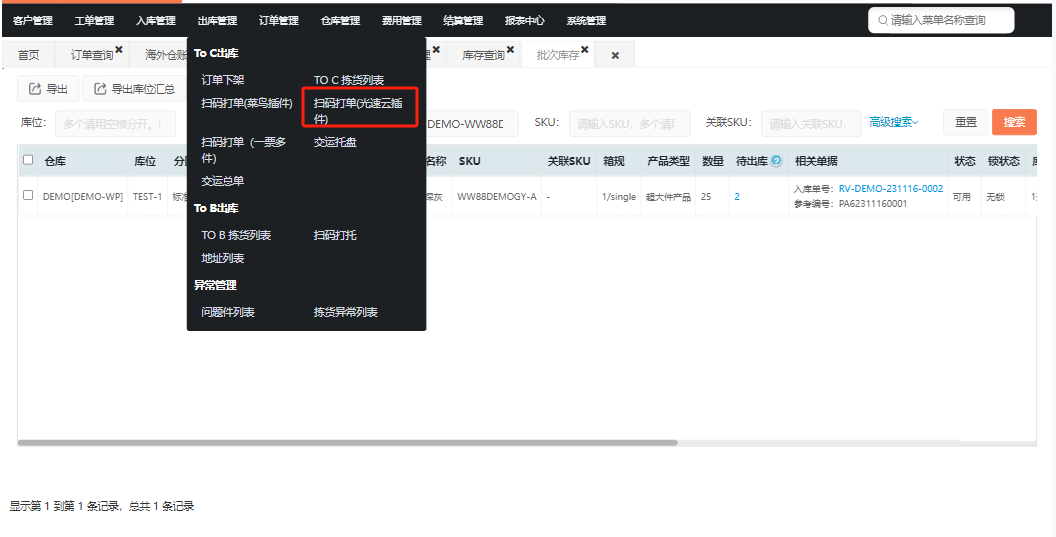The width and height of the screenshot is (1056, 537).
Task: Focus the 关联SKU input field
Action: click(811, 124)
